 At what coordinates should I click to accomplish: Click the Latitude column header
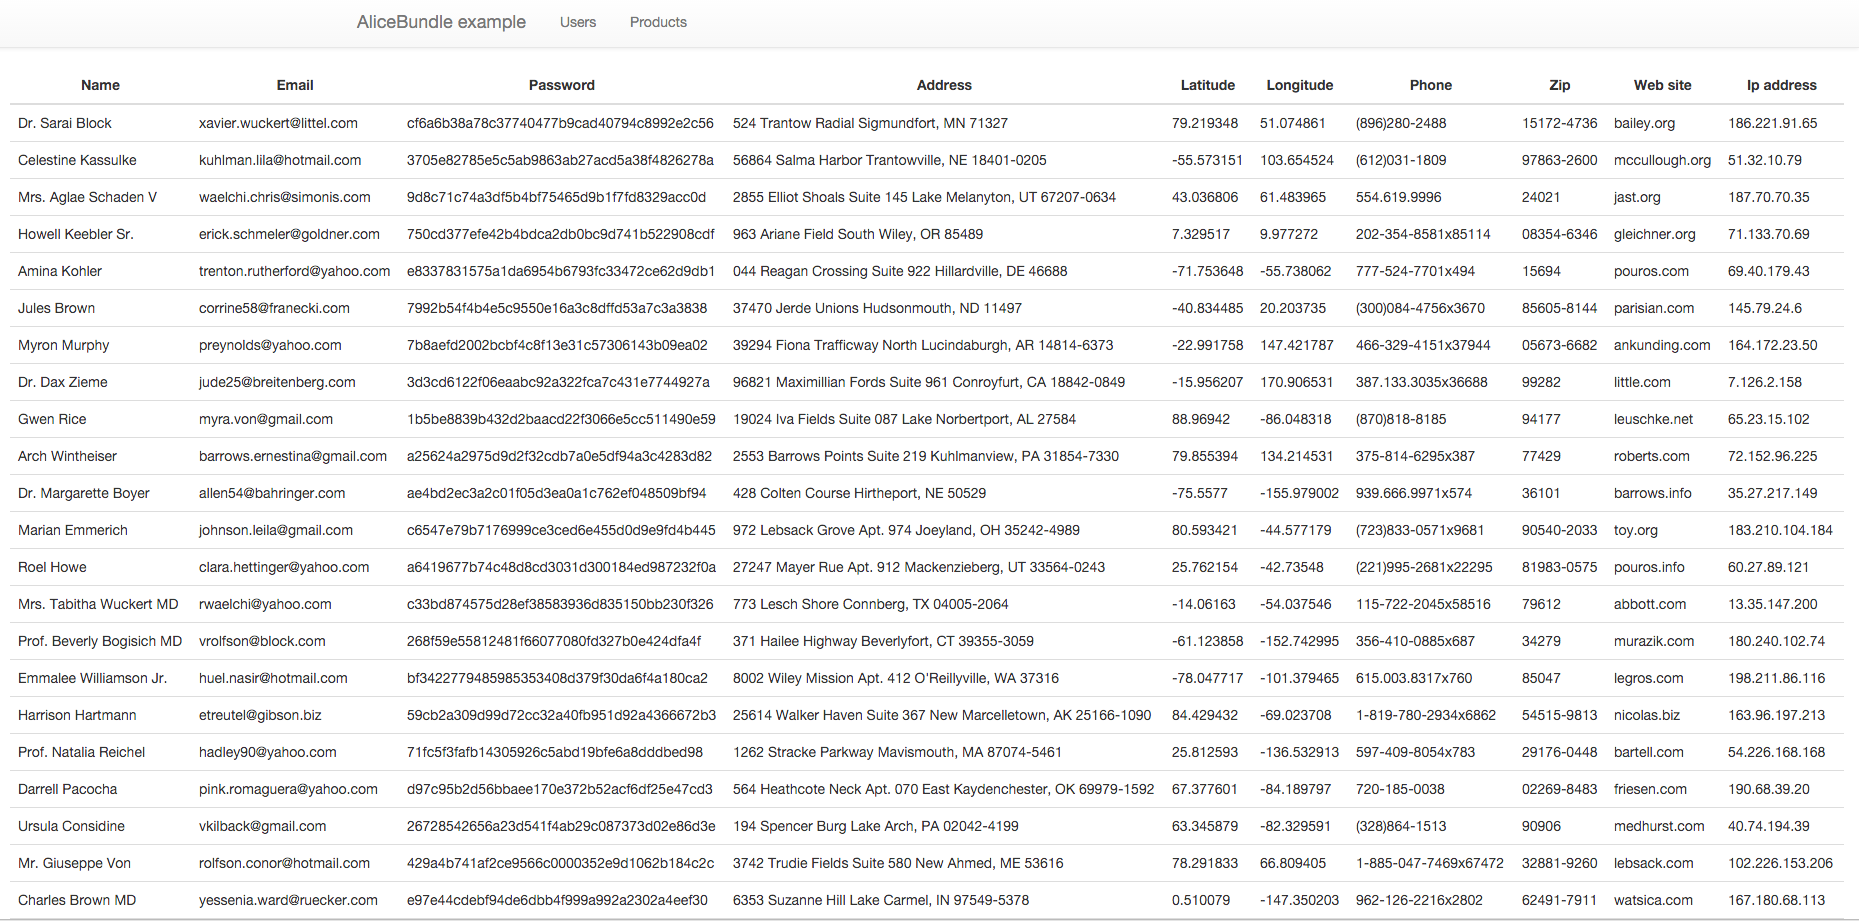[1207, 85]
